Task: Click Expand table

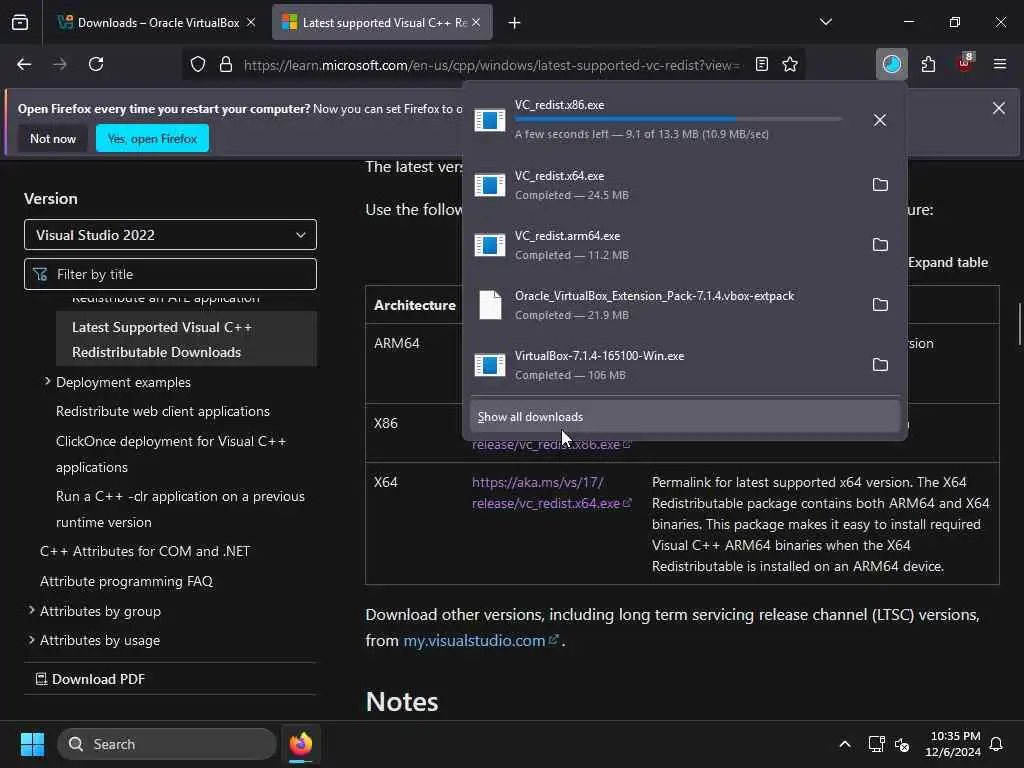Action: pyautogui.click(x=948, y=263)
